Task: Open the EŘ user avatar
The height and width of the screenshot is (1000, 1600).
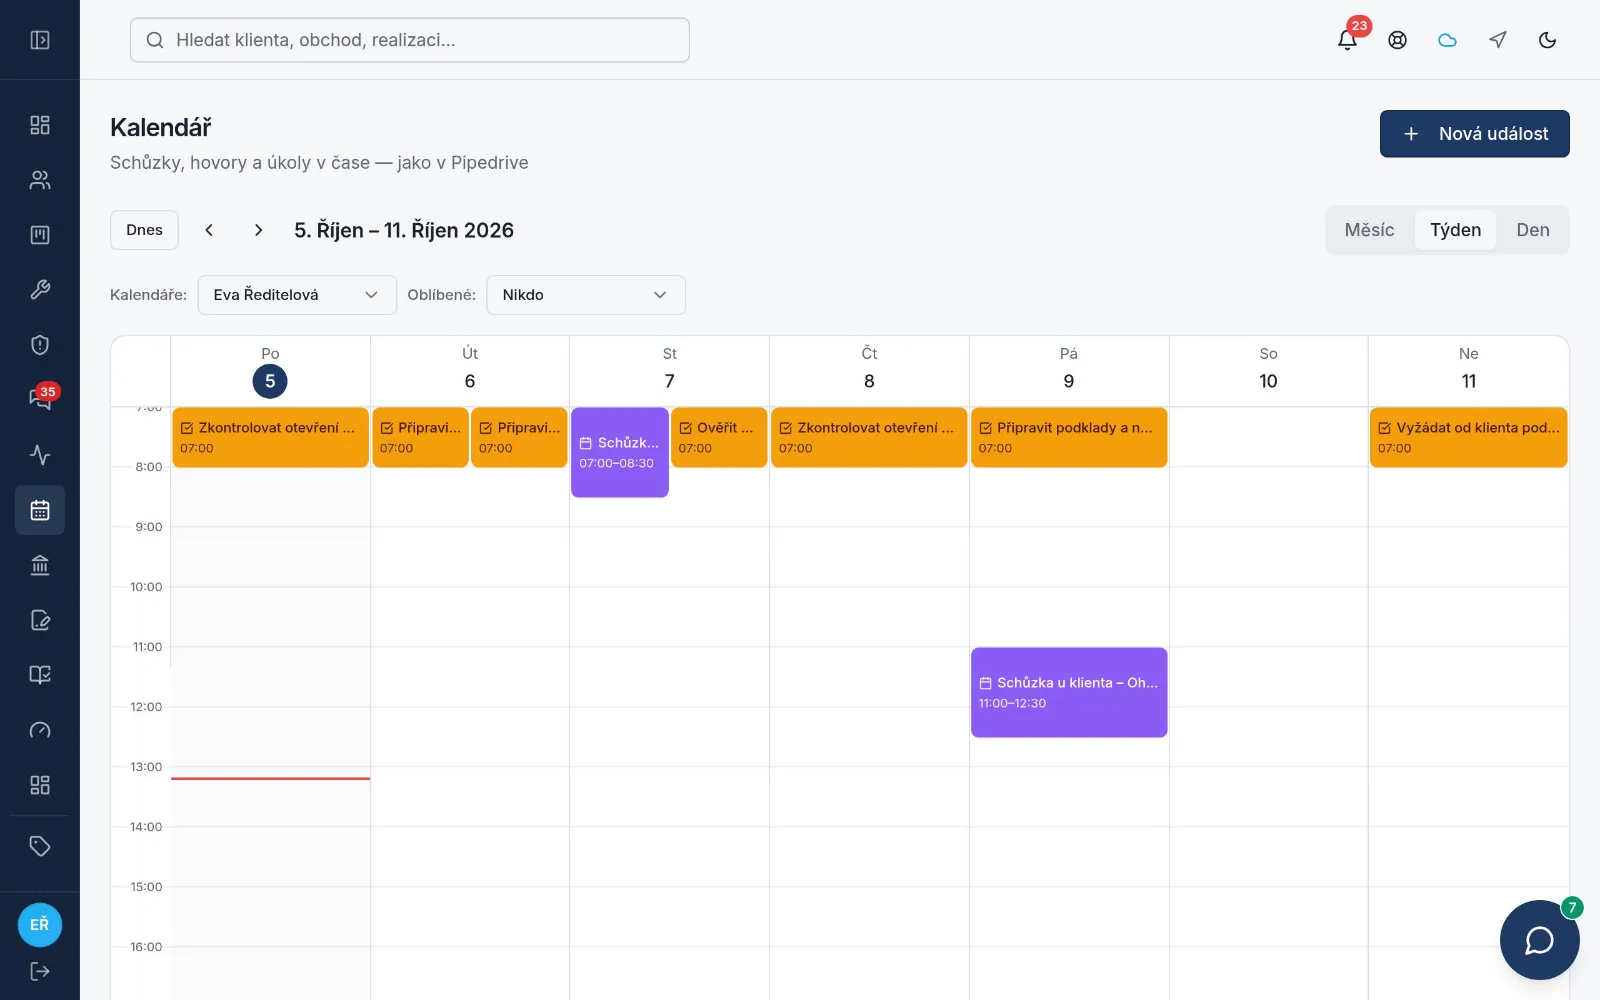Action: click(40, 925)
